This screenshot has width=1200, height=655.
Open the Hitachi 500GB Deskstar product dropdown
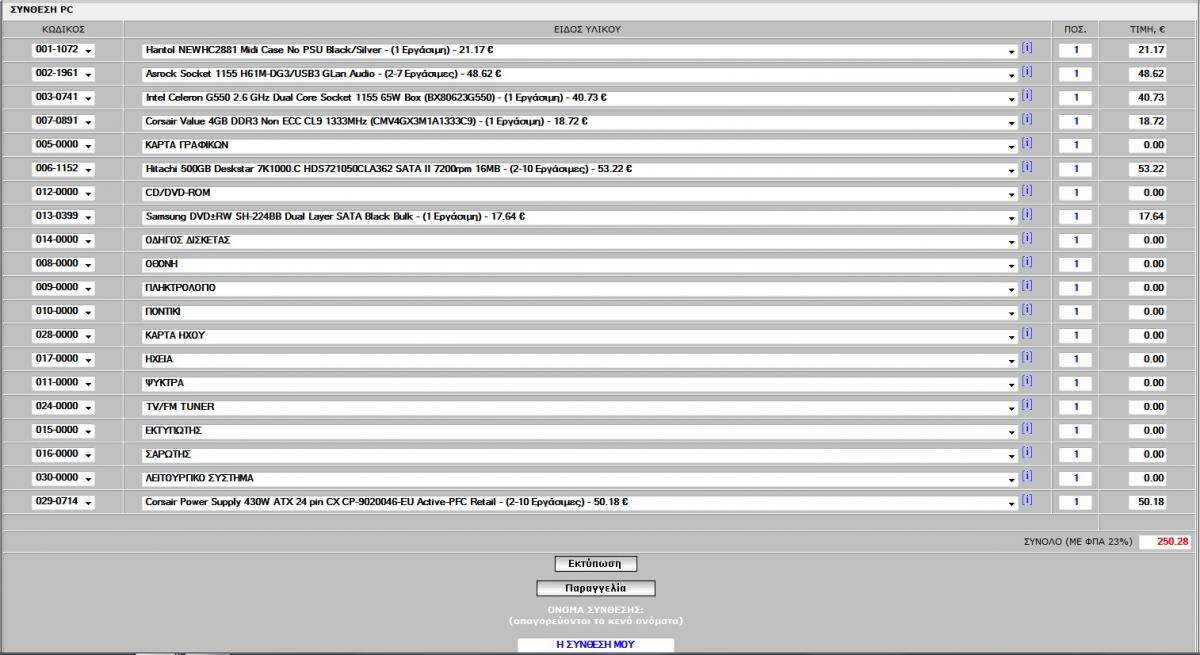click(580, 169)
